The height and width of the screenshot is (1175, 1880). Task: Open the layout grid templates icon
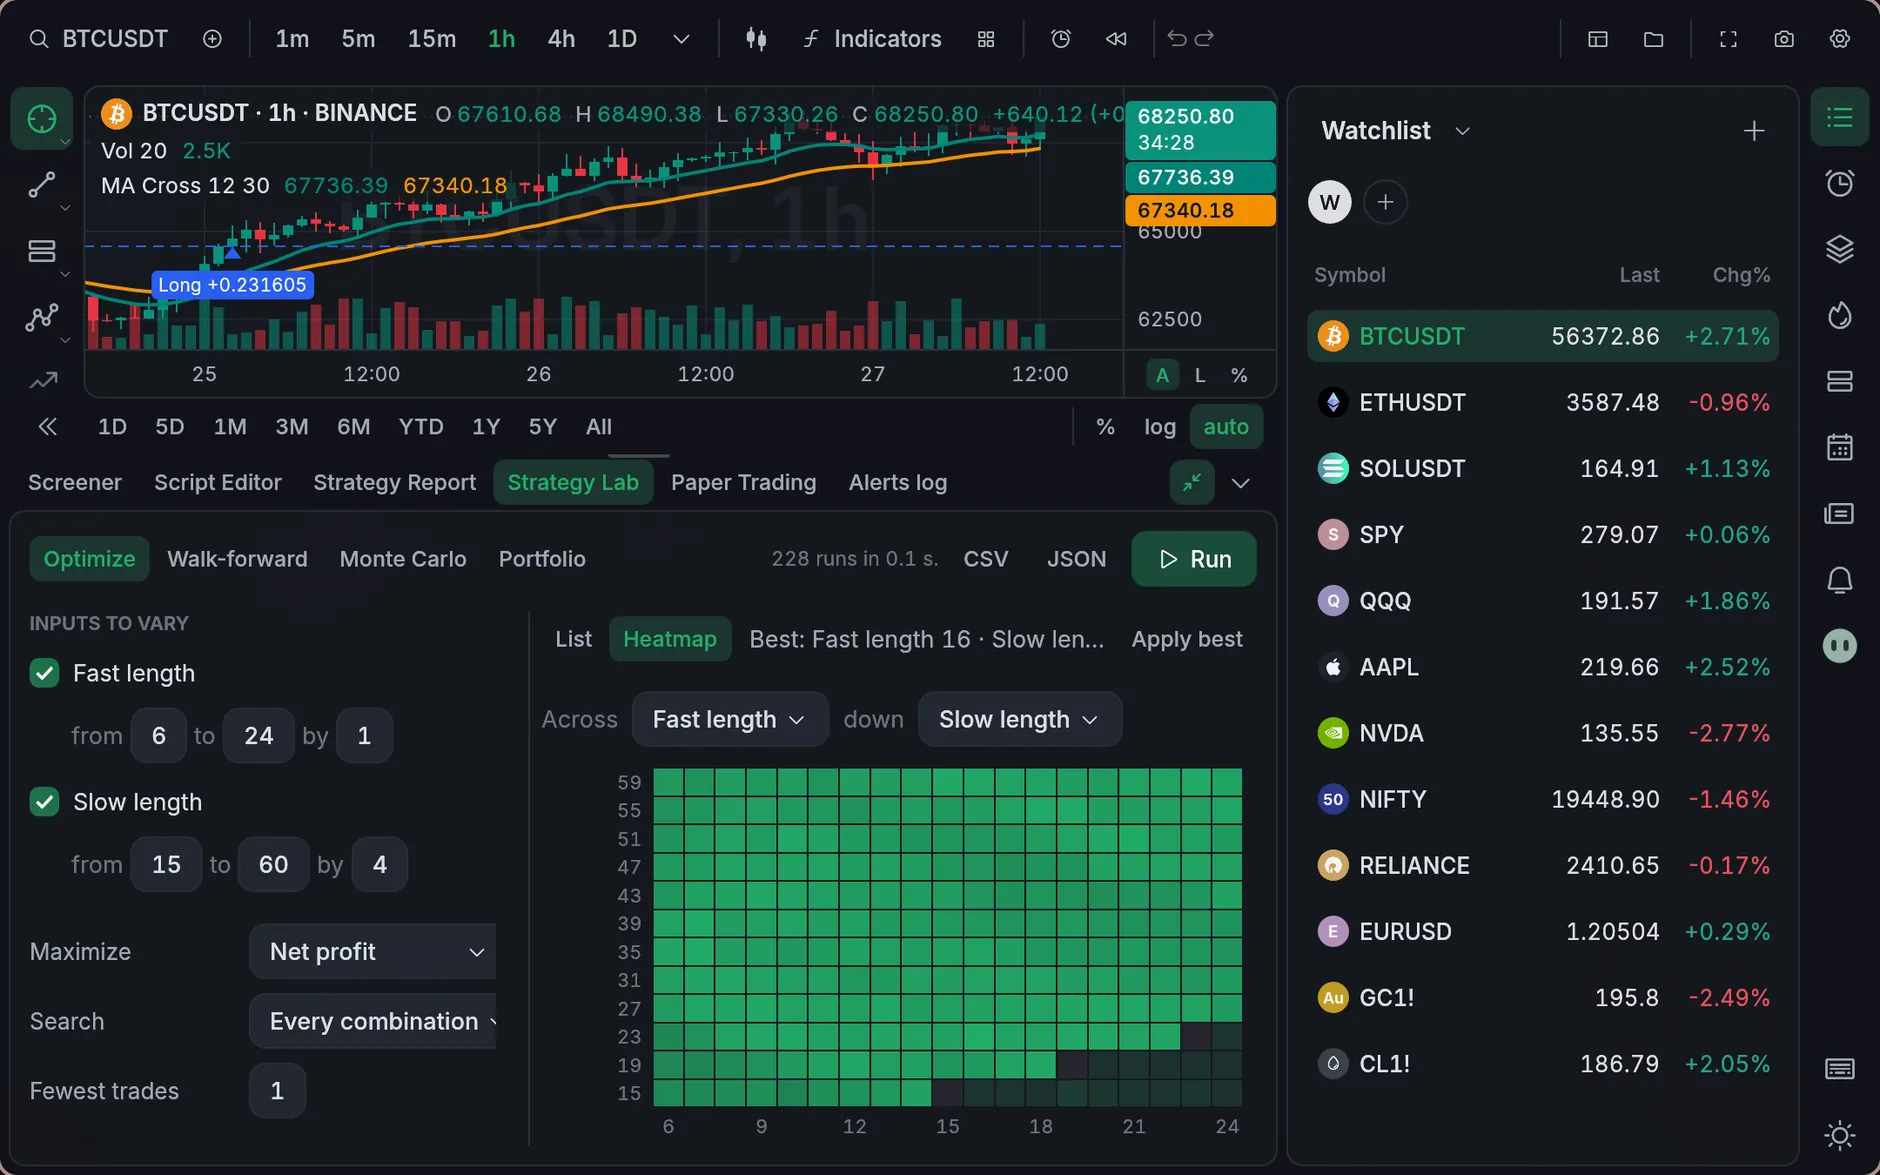pos(986,39)
